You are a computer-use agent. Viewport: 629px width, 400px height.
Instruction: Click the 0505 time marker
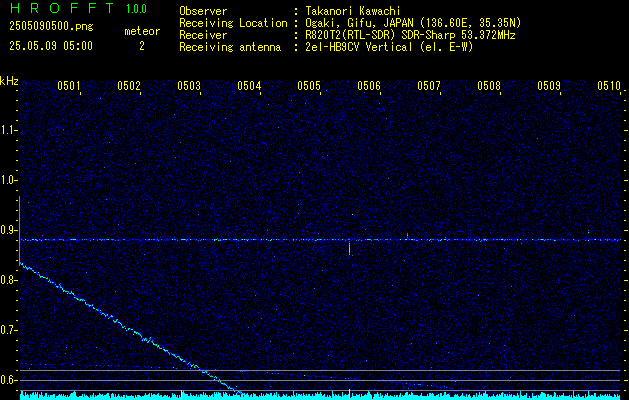(309, 85)
